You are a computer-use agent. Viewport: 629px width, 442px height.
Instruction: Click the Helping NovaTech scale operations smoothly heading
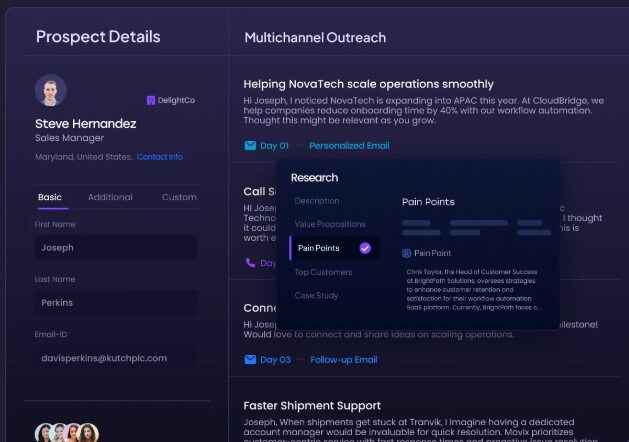coord(368,84)
